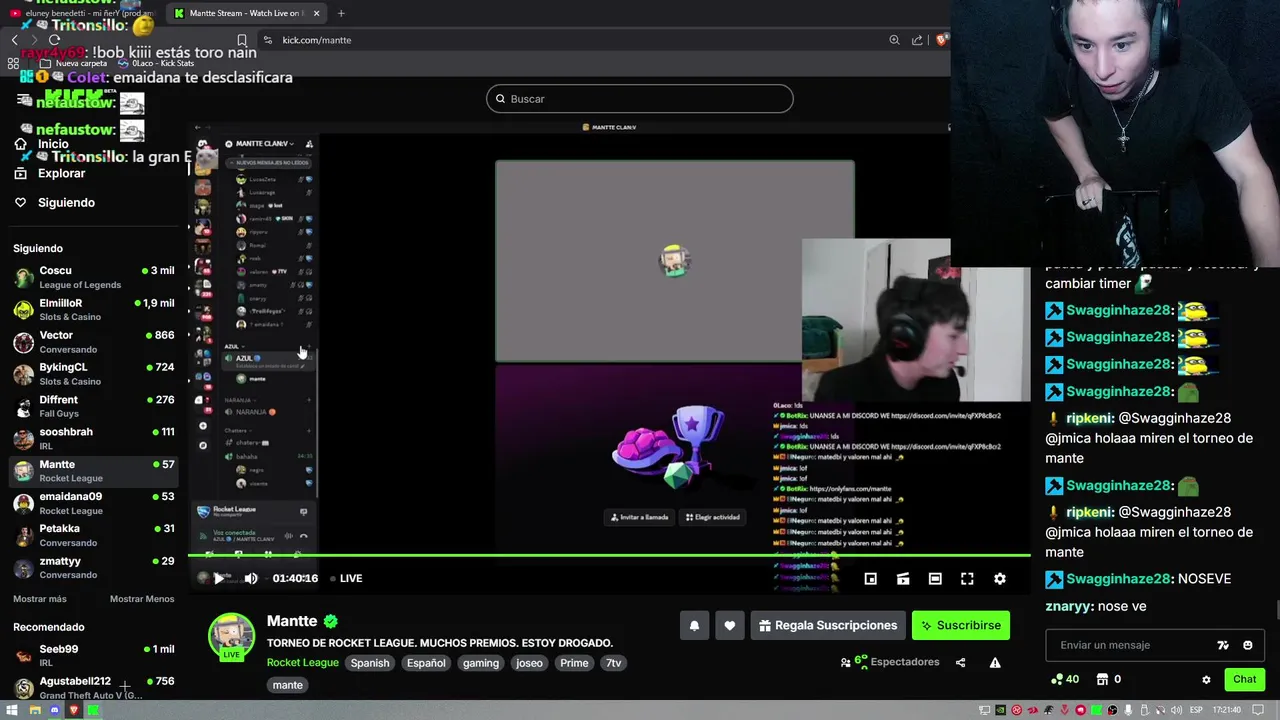Open Diffrent channel in sidebar
Image resolution: width=1280 pixels, height=720 pixels.
tap(95, 406)
